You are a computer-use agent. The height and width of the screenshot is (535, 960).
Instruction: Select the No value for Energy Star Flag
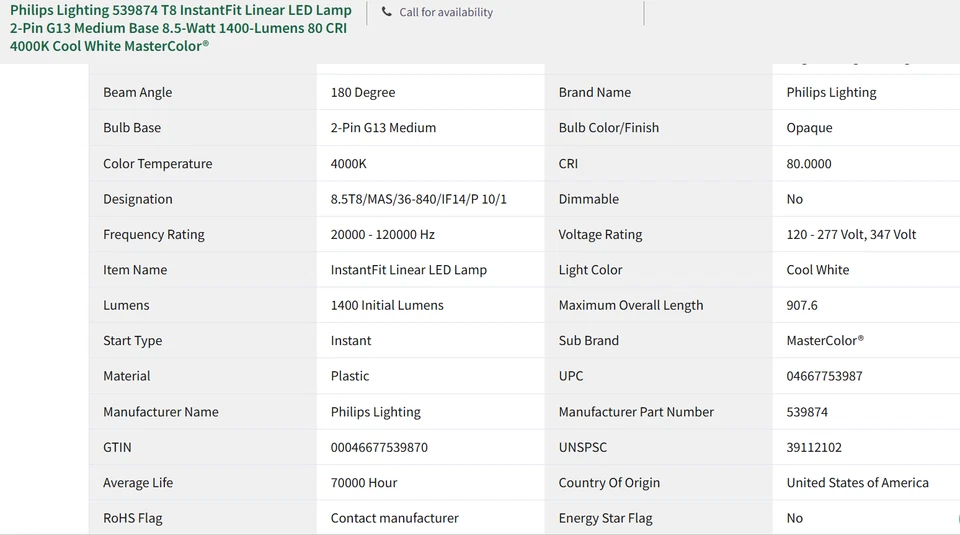794,518
